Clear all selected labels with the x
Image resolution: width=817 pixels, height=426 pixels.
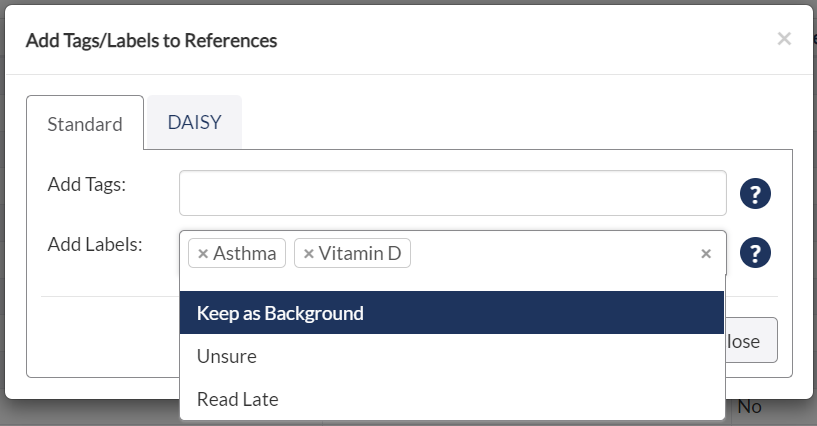(706, 254)
